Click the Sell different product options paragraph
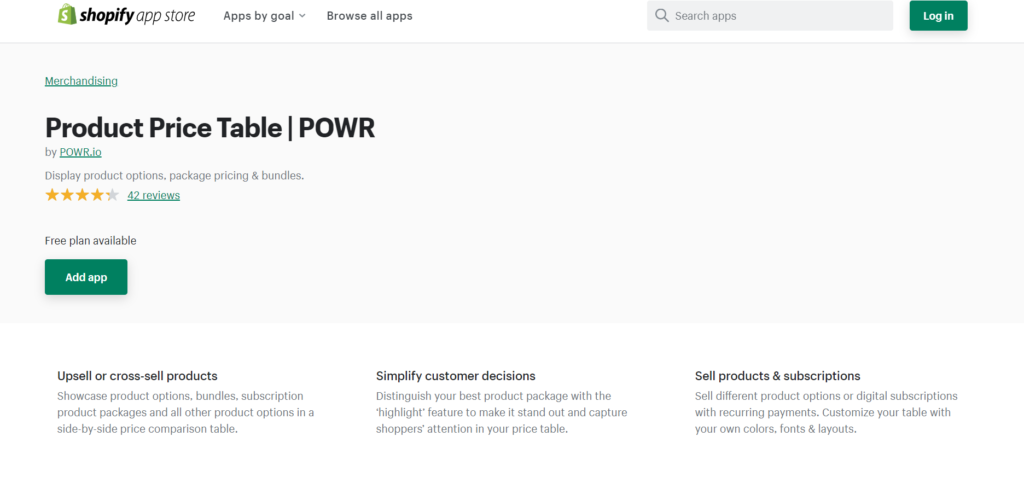 pos(826,413)
